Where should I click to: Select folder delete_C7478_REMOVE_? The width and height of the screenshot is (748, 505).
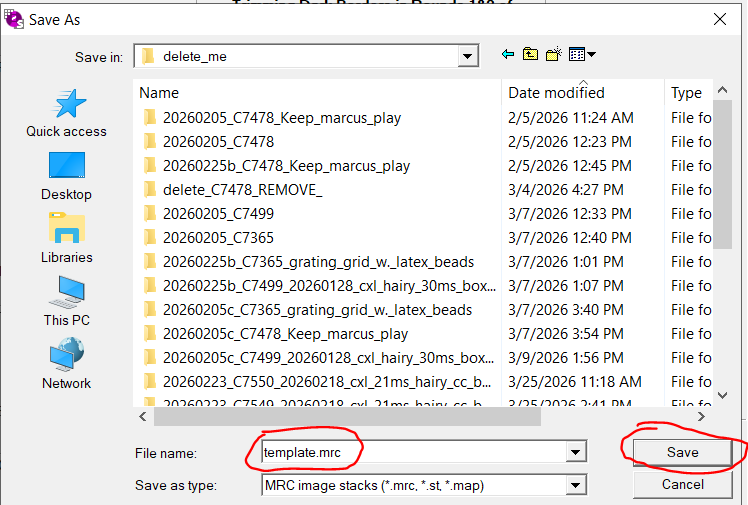(242, 190)
